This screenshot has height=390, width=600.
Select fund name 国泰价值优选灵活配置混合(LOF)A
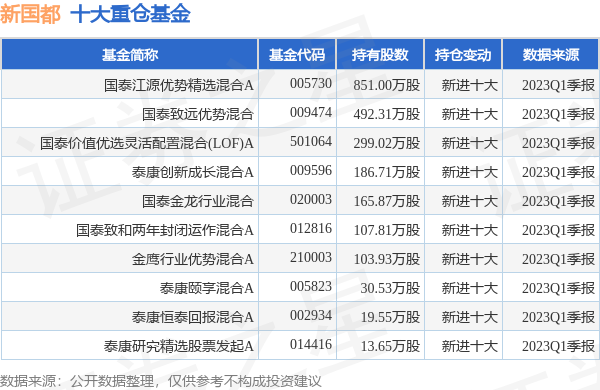[147, 143]
